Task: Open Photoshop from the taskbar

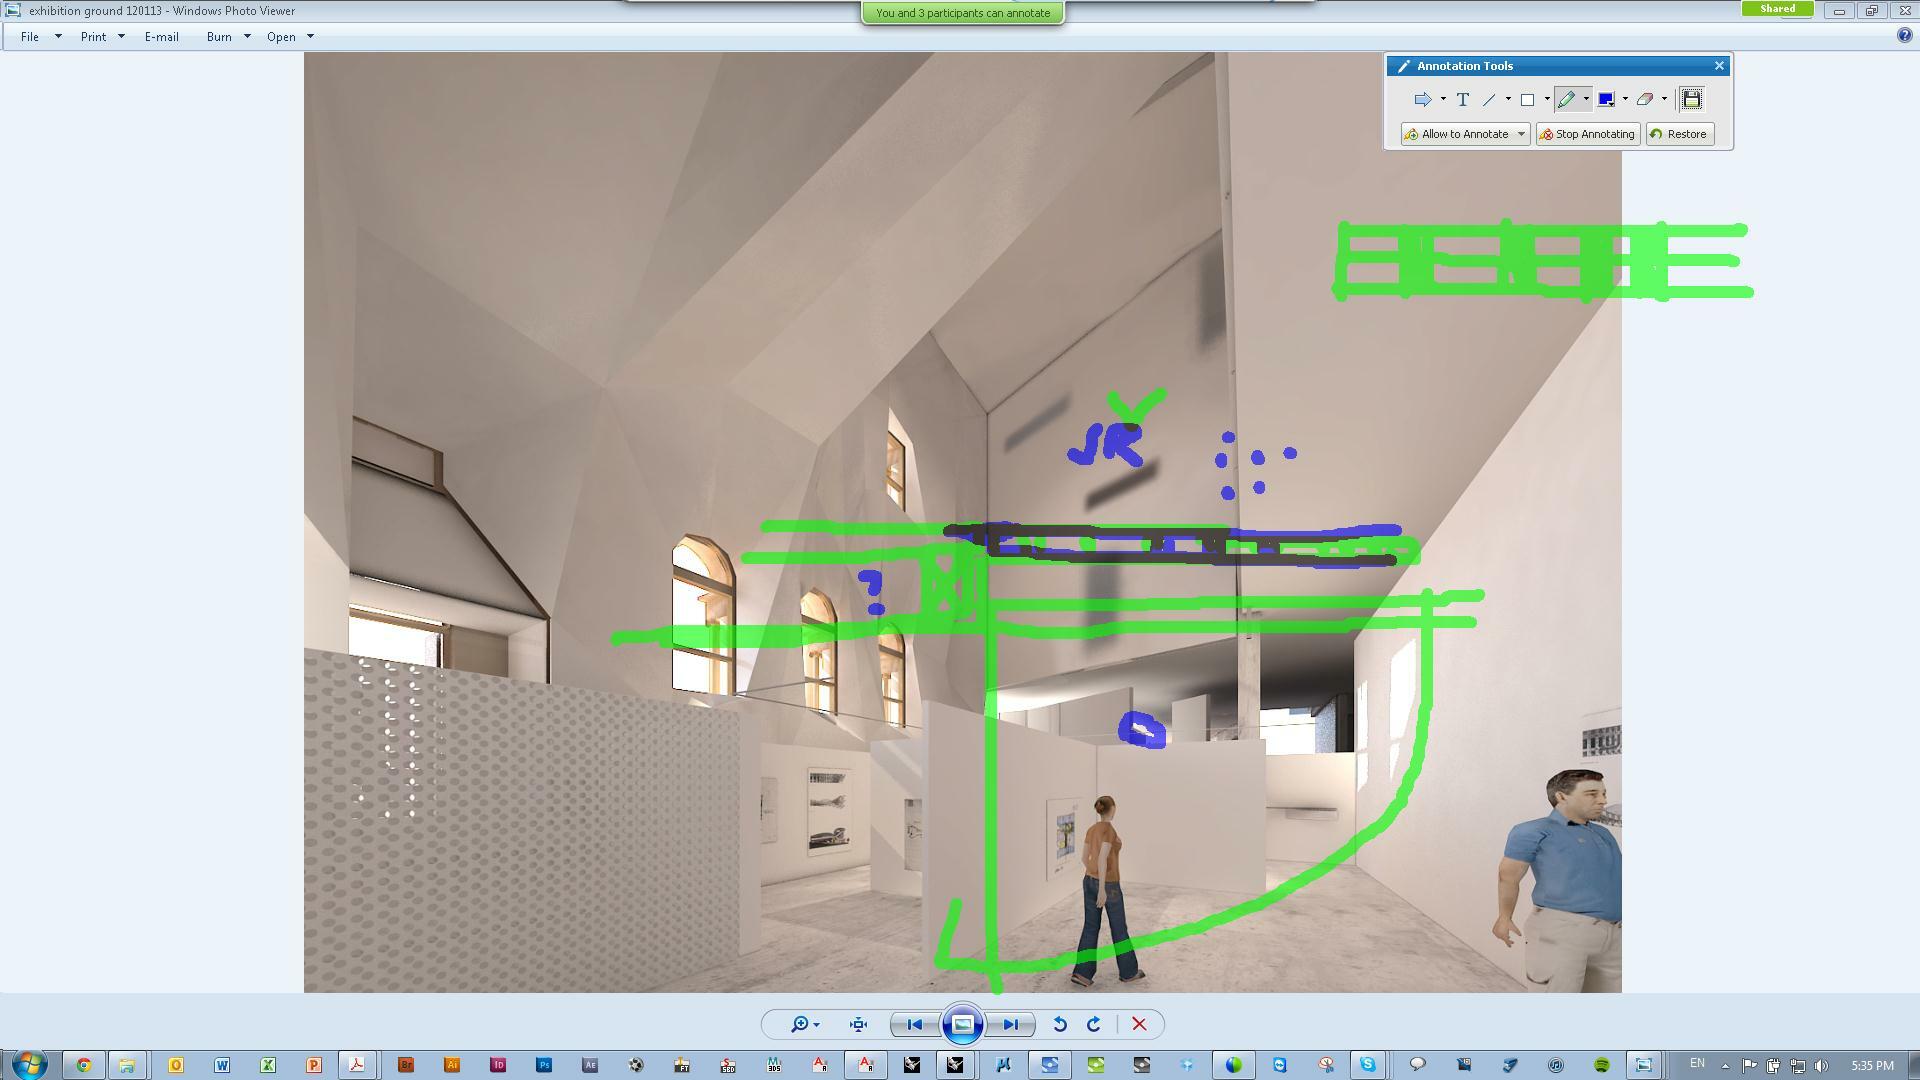Action: point(544,1065)
